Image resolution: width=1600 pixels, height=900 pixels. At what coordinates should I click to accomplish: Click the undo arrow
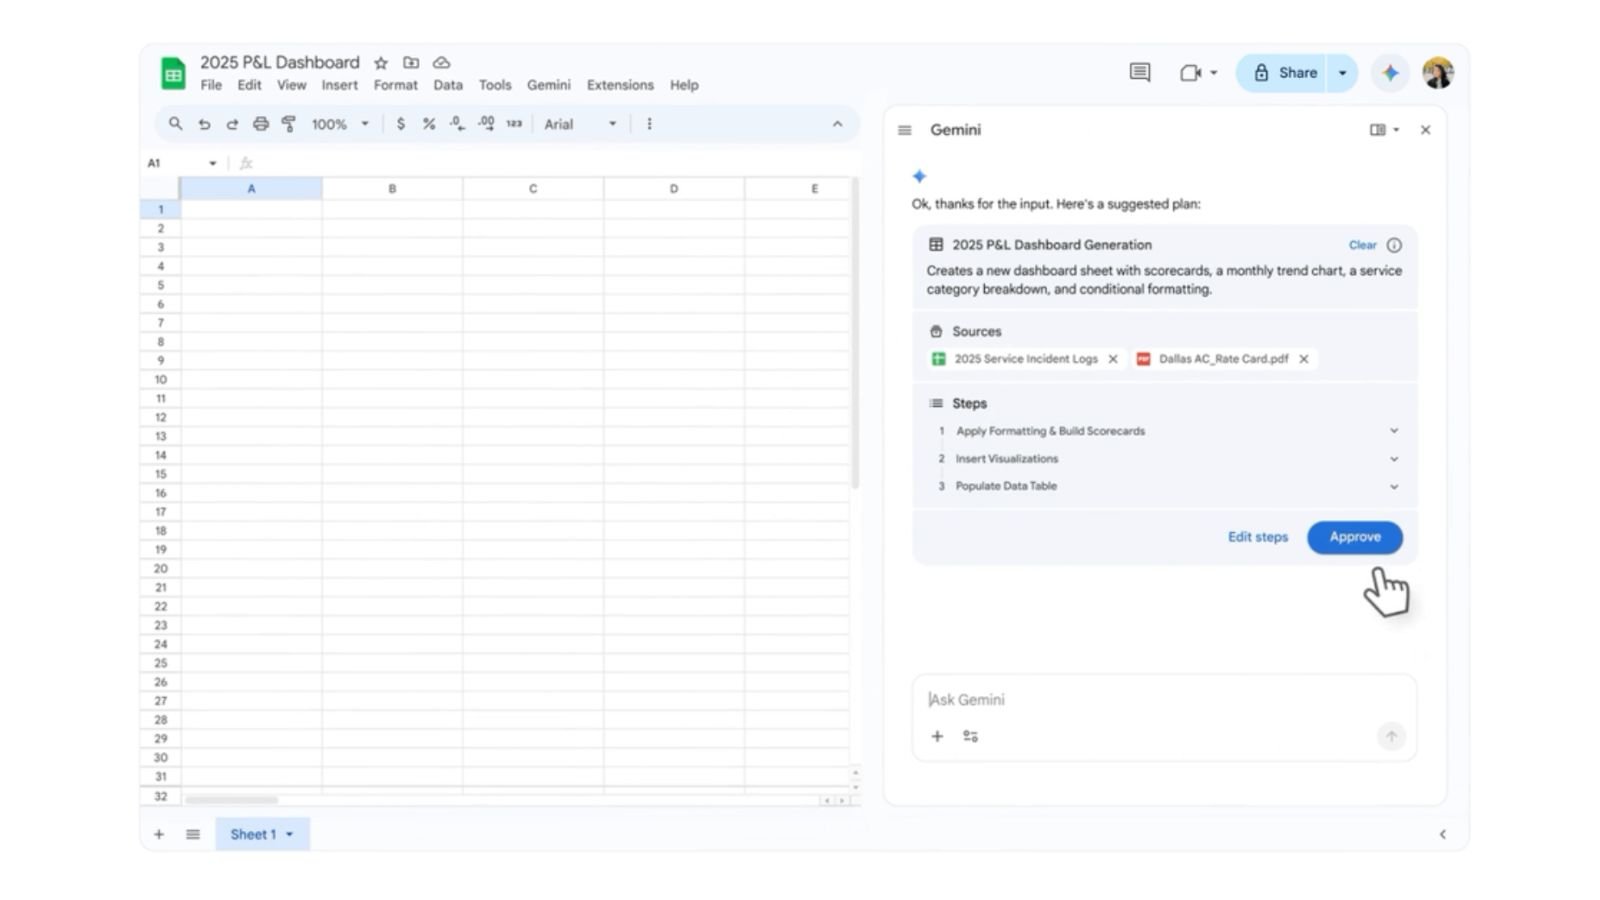click(x=204, y=124)
